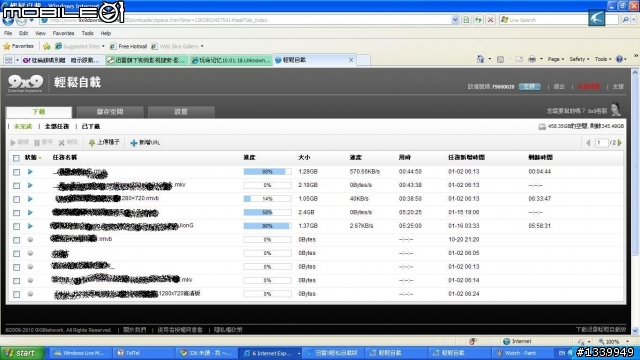Click the 88% progress bar
Screen dimensions: 640x360
pos(267,172)
